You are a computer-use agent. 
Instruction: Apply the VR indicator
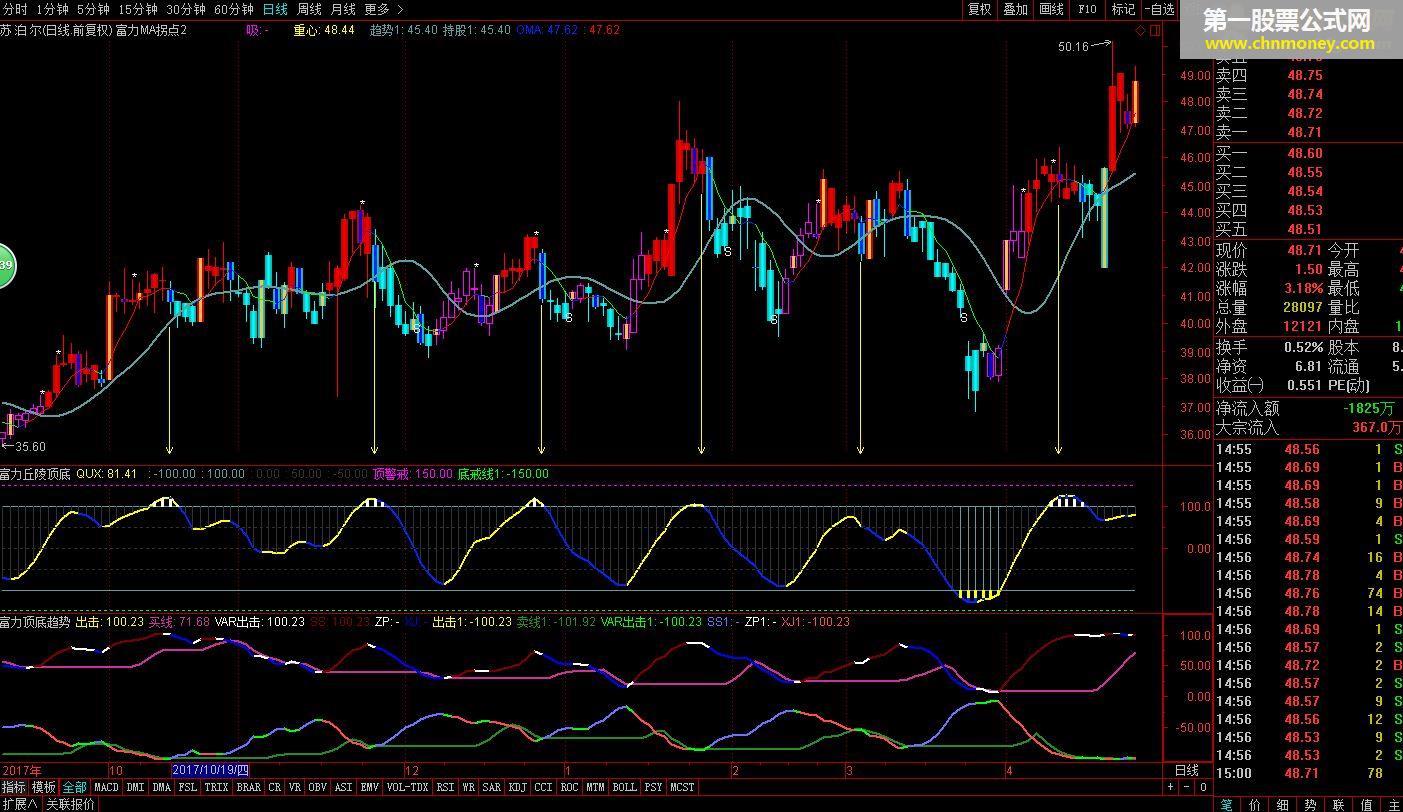295,787
